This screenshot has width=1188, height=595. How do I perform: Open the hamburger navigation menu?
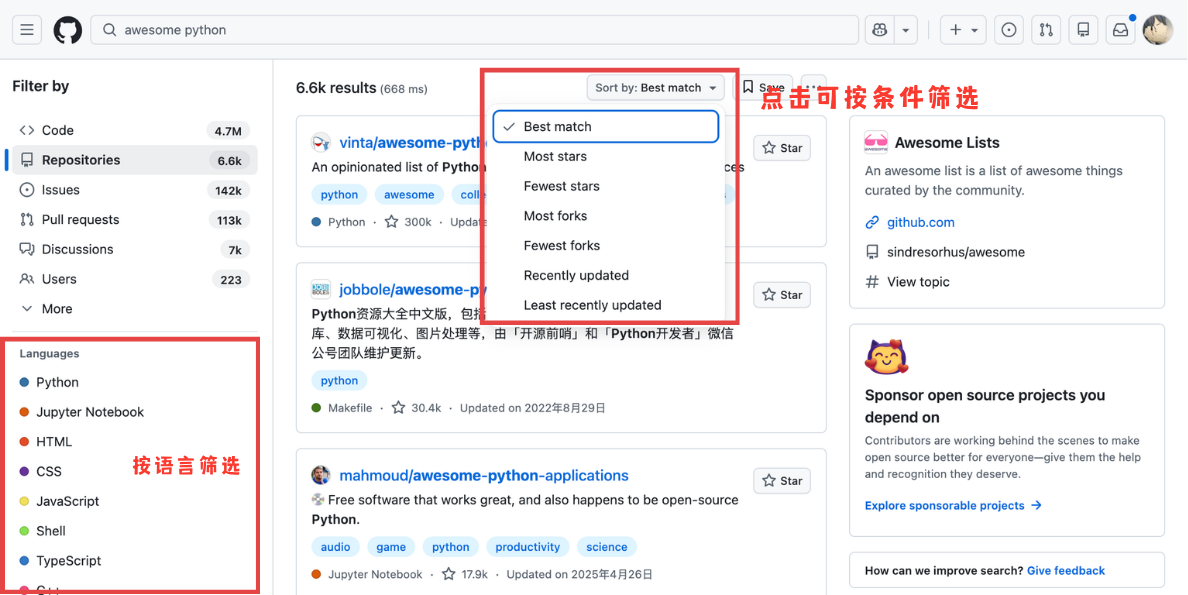click(27, 30)
